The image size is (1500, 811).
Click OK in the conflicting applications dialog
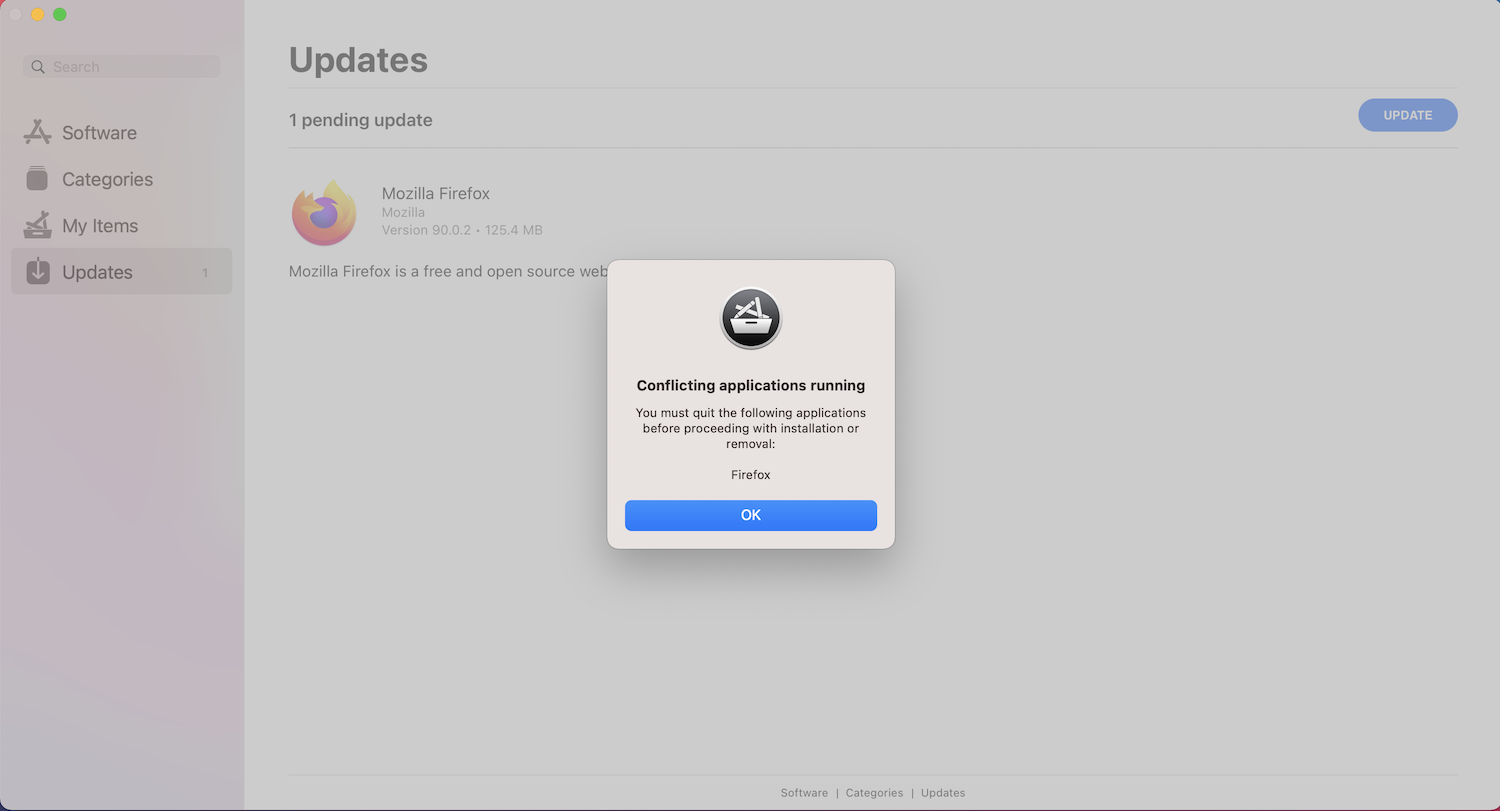751,515
